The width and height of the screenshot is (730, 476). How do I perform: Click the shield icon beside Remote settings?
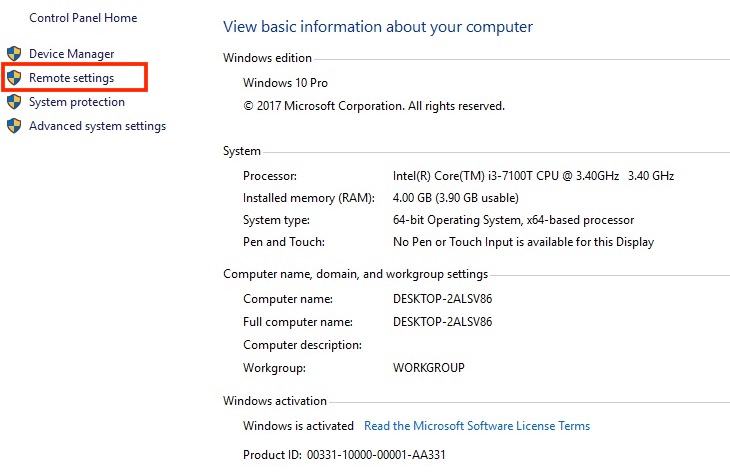click(x=14, y=78)
